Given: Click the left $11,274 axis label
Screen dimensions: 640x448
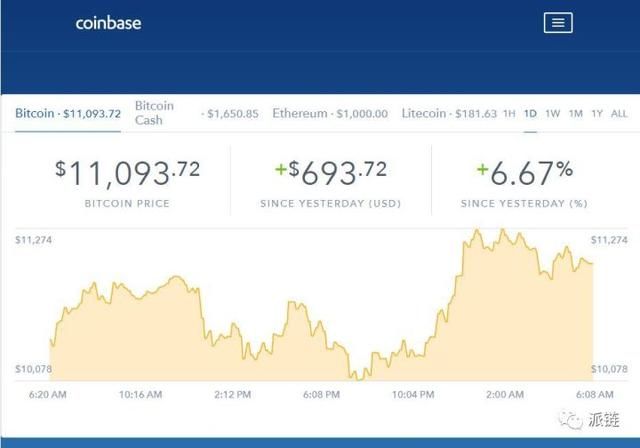Looking at the screenshot, I should [x=33, y=240].
